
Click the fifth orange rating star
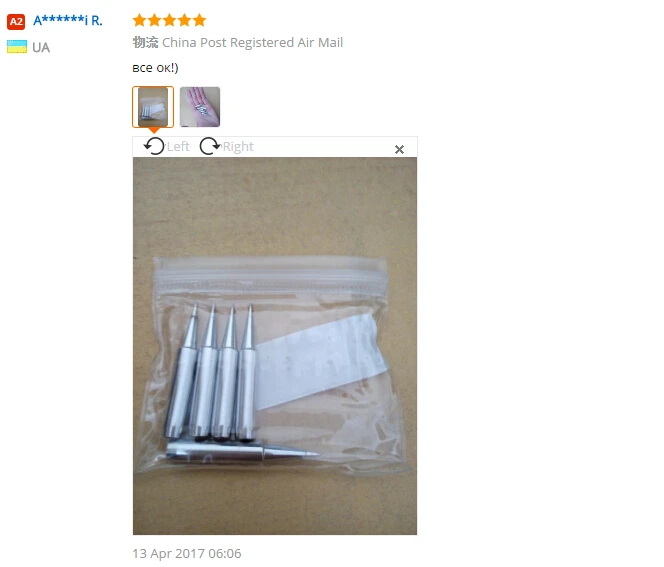click(199, 20)
